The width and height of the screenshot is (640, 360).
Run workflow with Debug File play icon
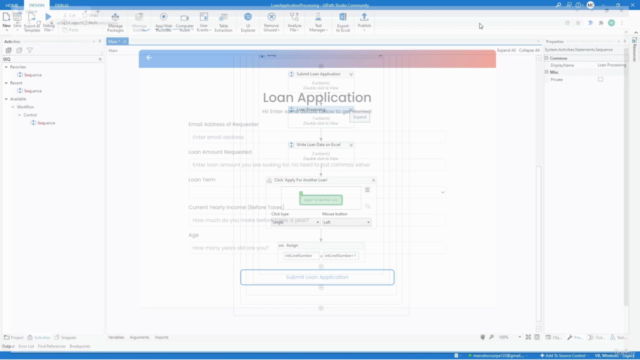49,17
